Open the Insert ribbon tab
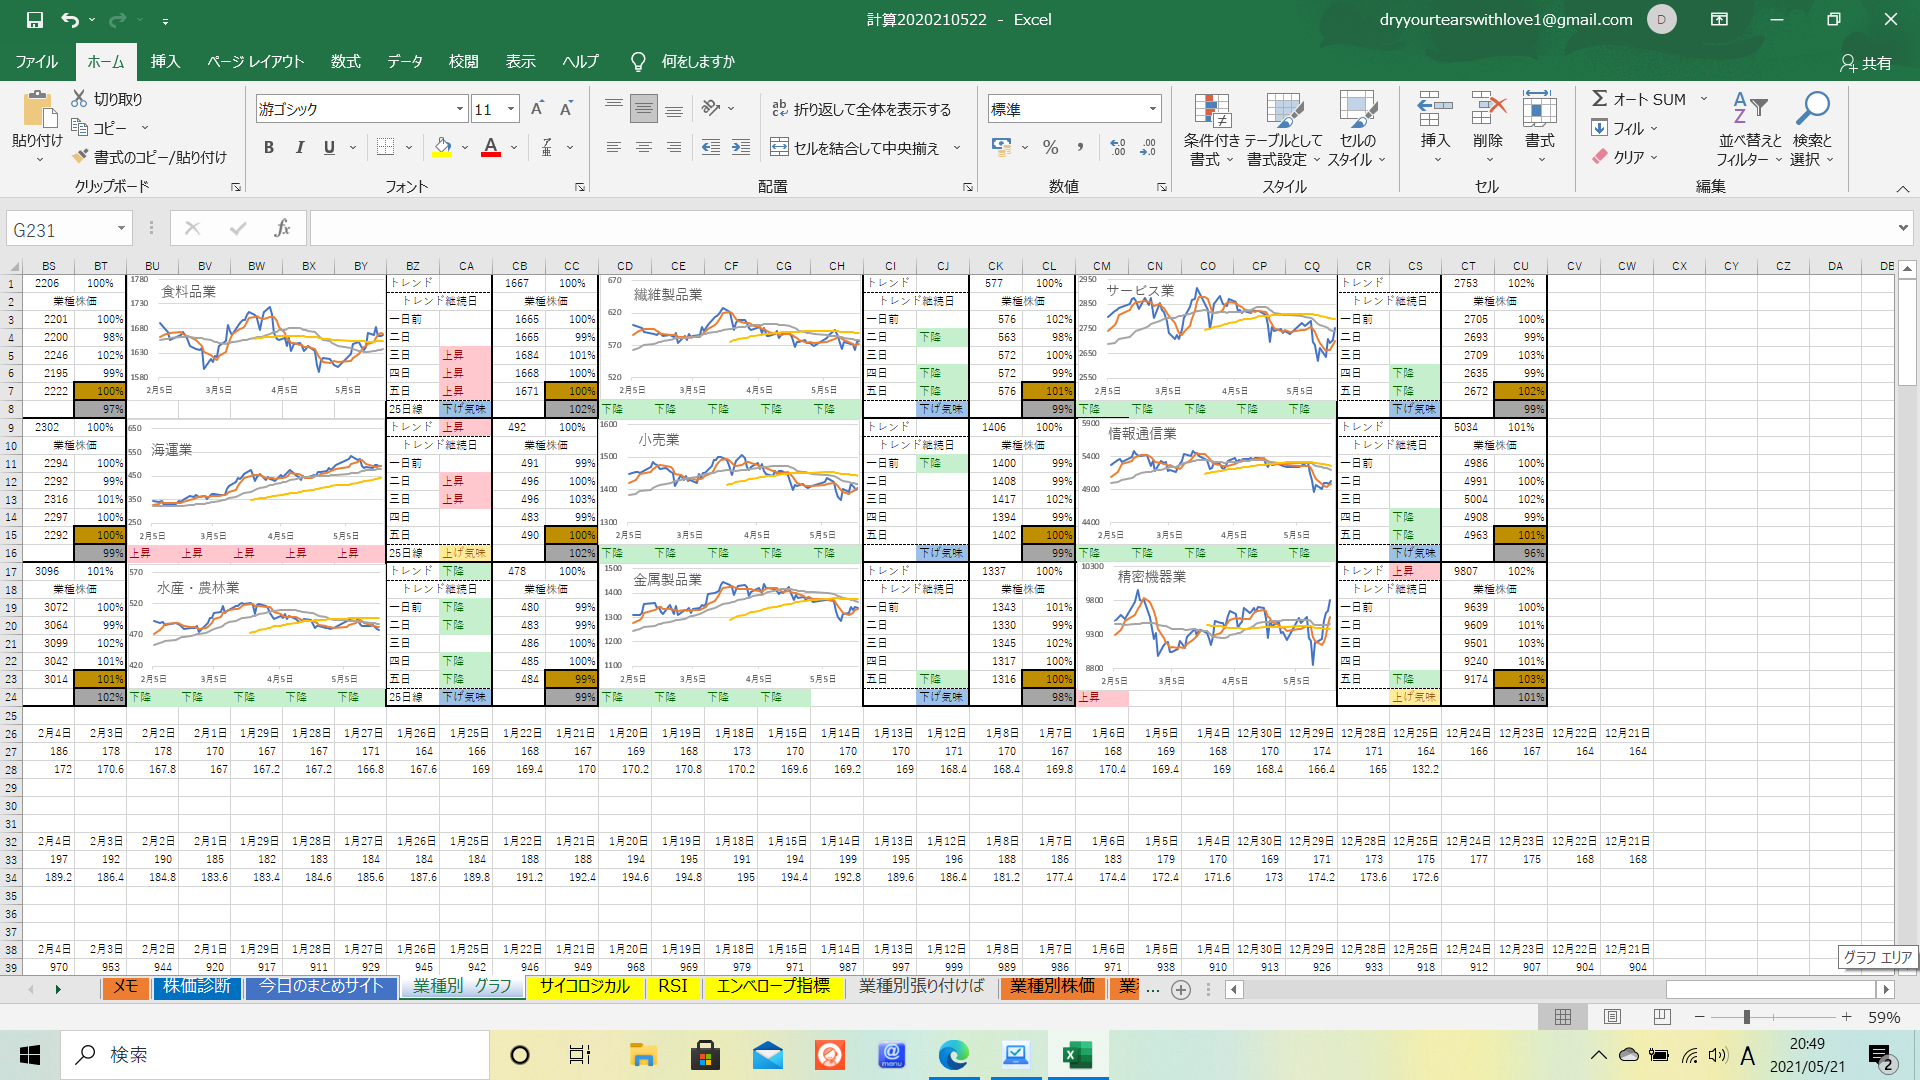This screenshot has width=1920, height=1080. coord(165,61)
